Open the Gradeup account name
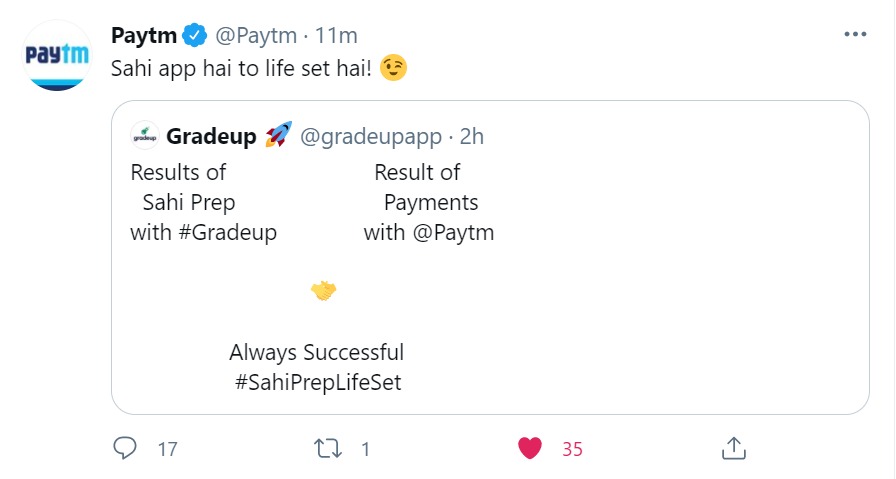This screenshot has height=479, width=896. (212, 135)
